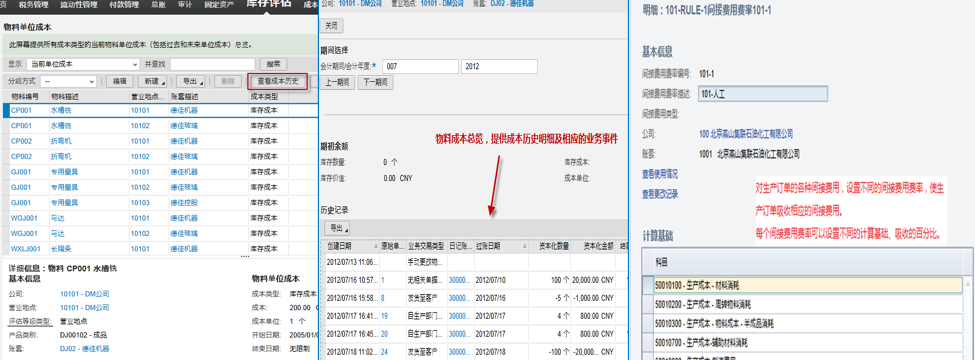This screenshot has width=975, height=360.
Task: Open 水槽铣 link in the 10102 row
Action: pyautogui.click(x=60, y=126)
